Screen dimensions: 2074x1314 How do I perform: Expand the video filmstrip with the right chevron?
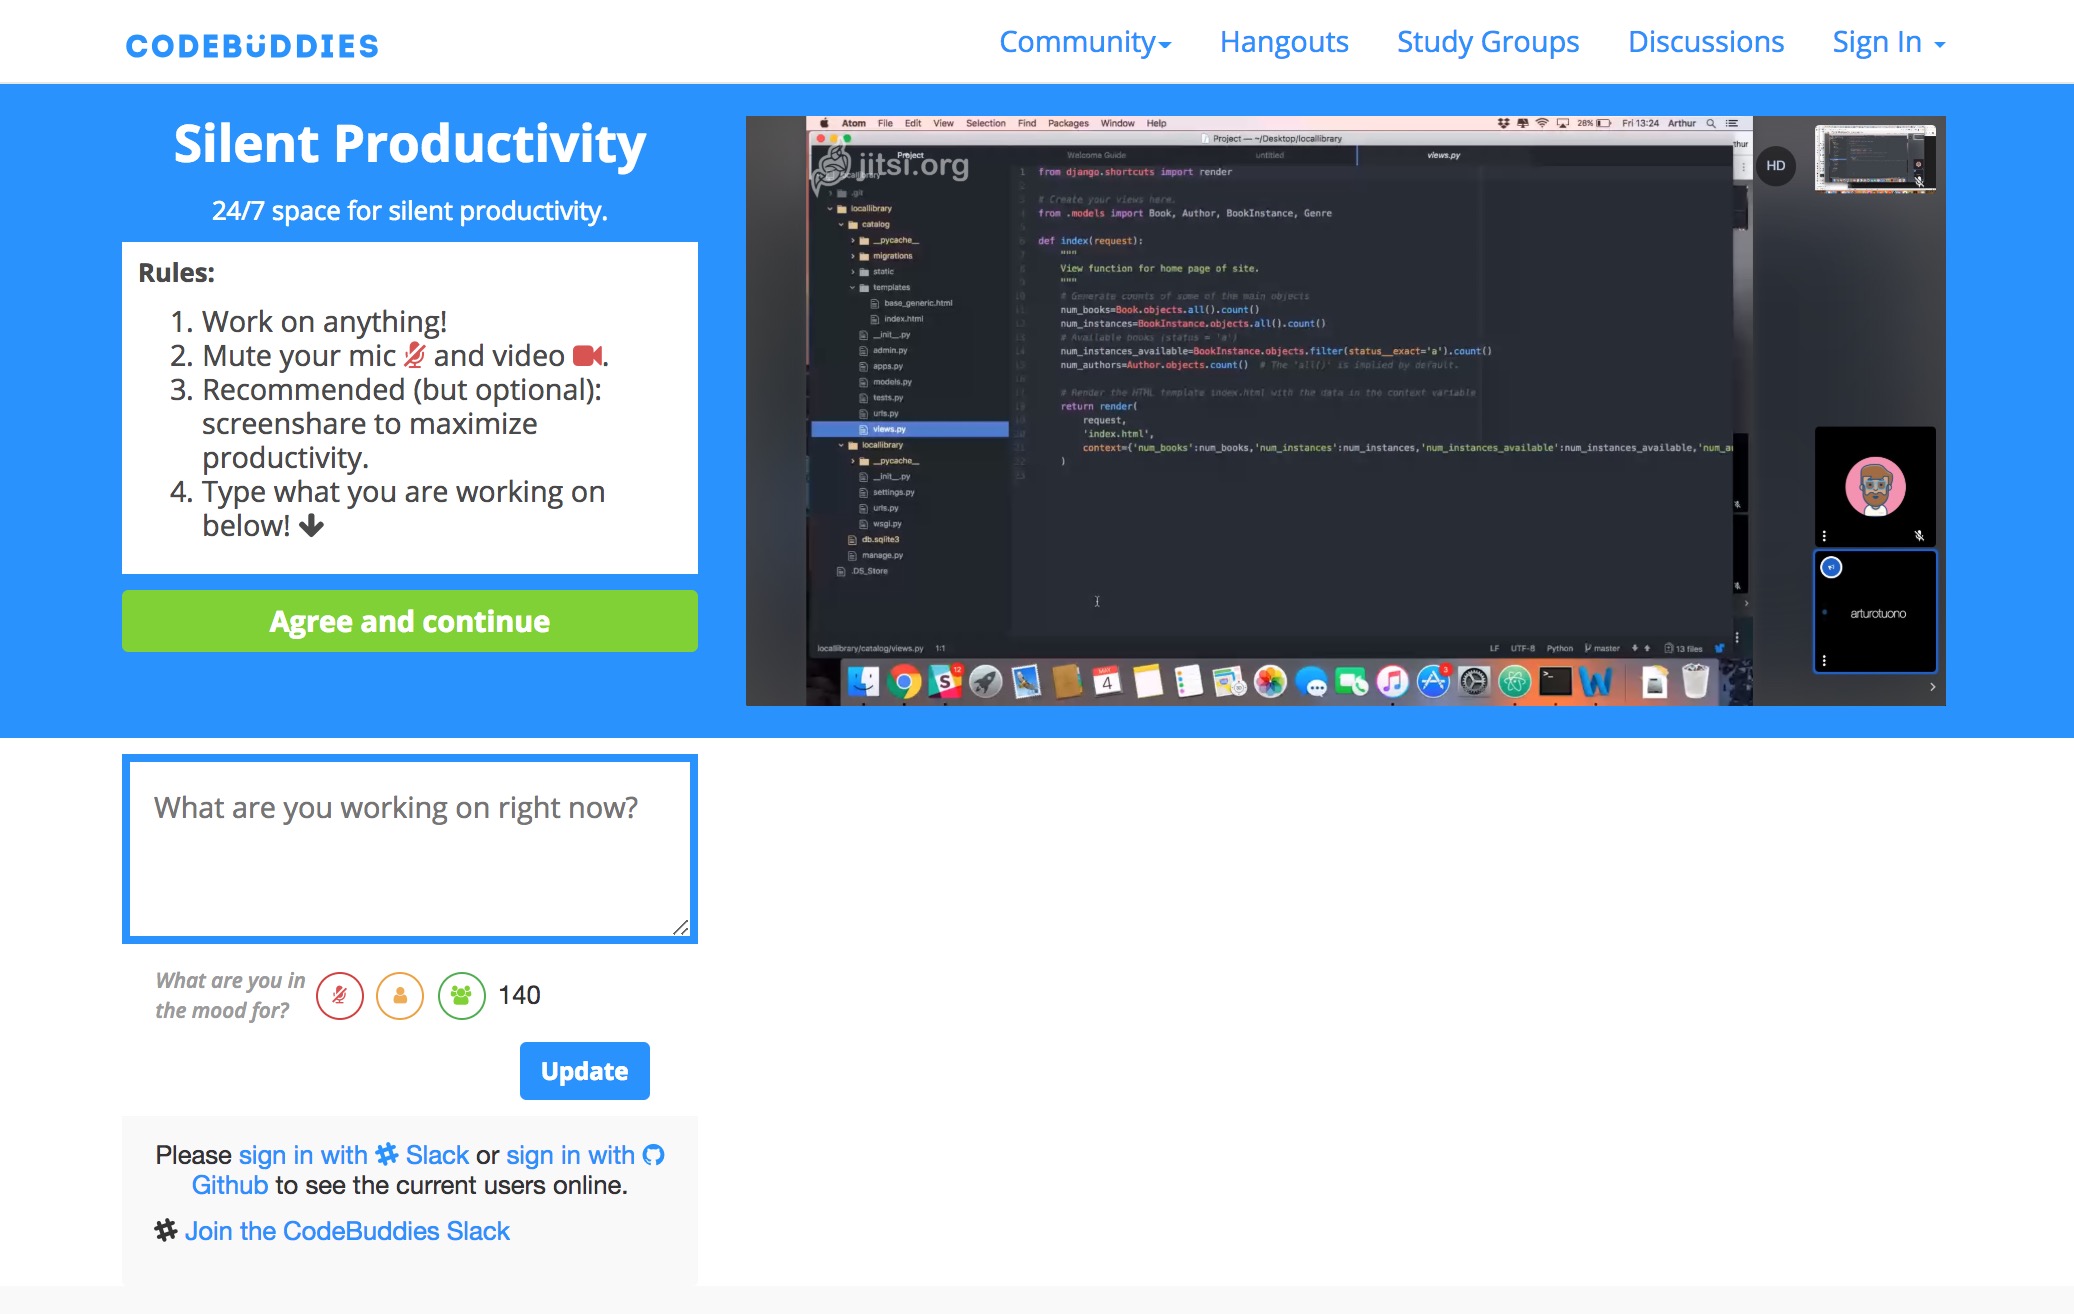(x=1933, y=687)
